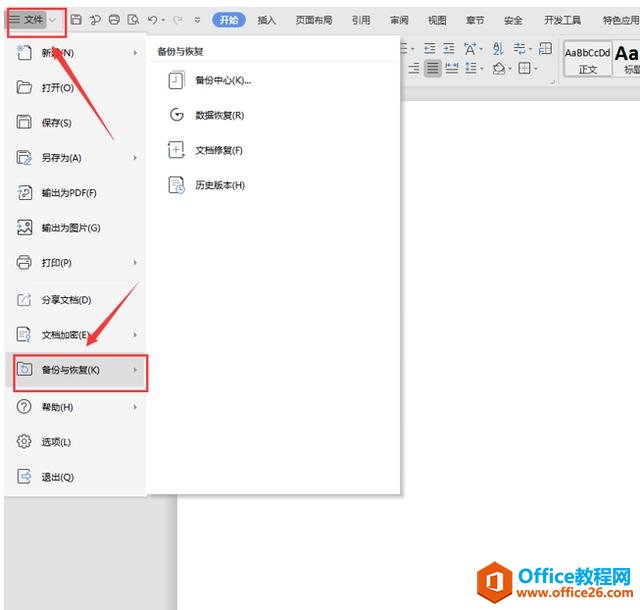Select 退出(Q) menu item

click(x=76, y=476)
